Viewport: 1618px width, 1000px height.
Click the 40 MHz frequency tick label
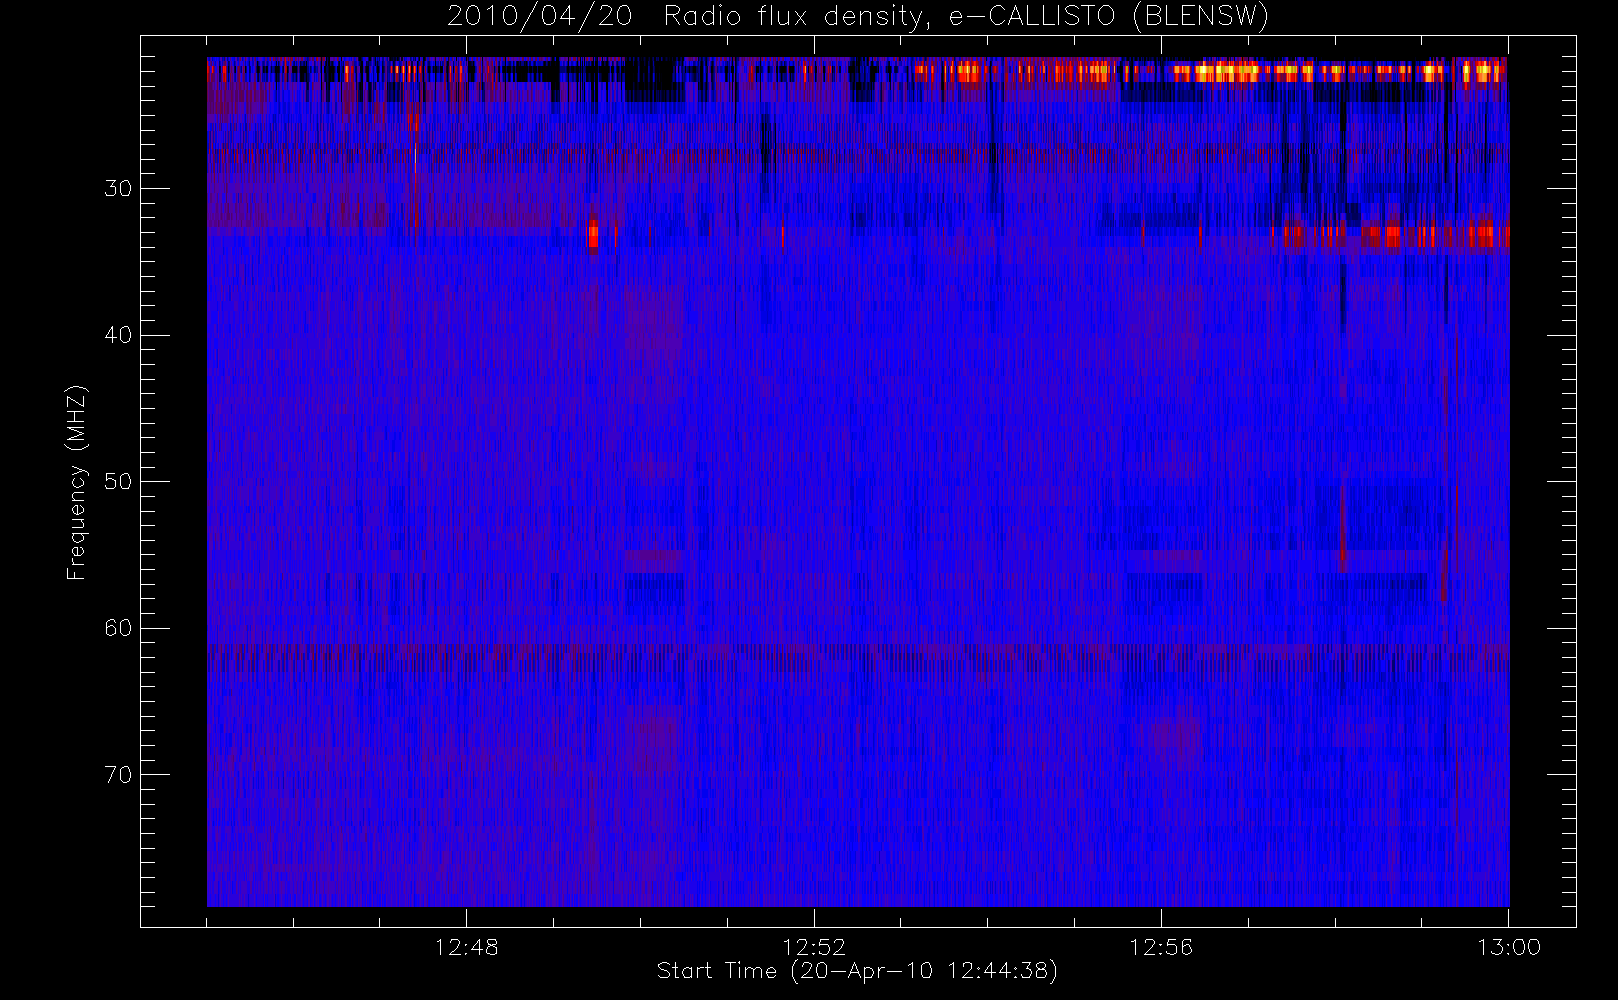coord(118,335)
